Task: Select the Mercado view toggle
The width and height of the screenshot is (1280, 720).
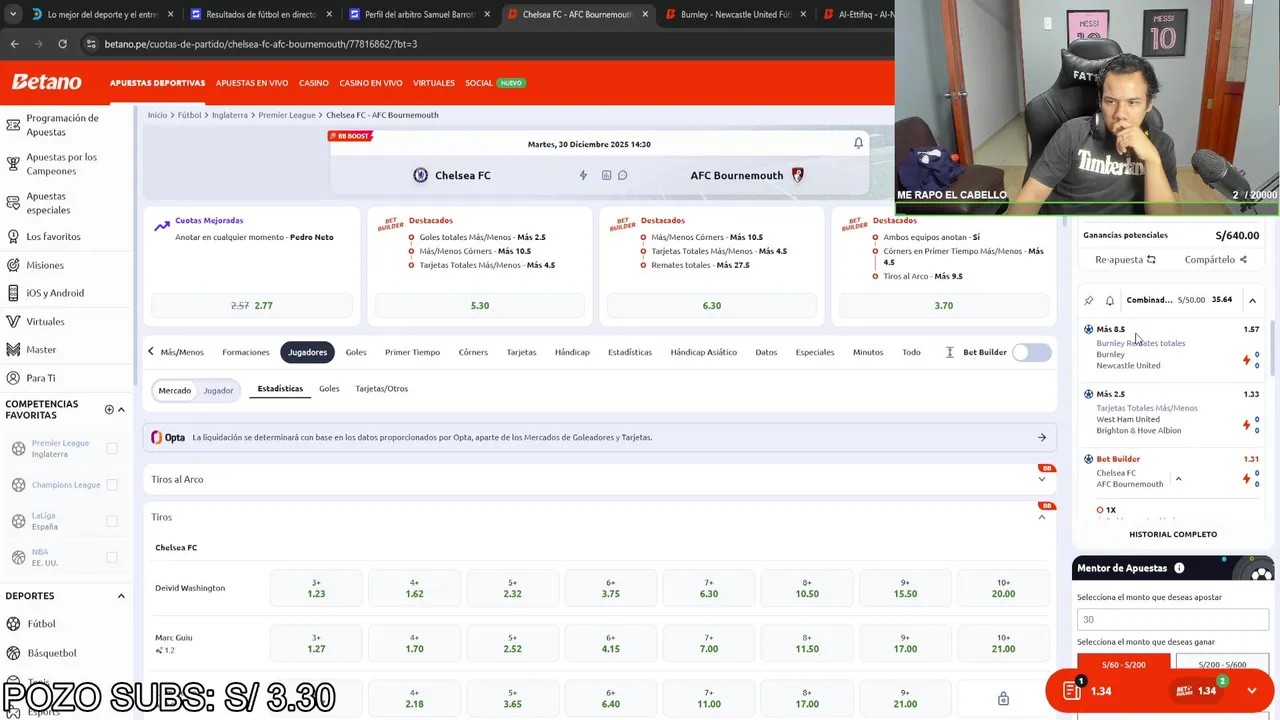Action: [x=174, y=390]
